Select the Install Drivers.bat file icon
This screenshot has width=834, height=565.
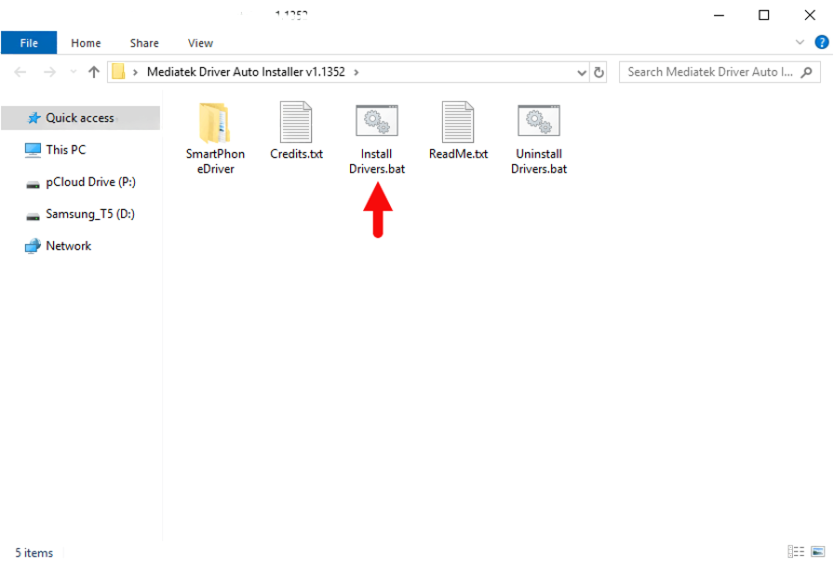(377, 120)
